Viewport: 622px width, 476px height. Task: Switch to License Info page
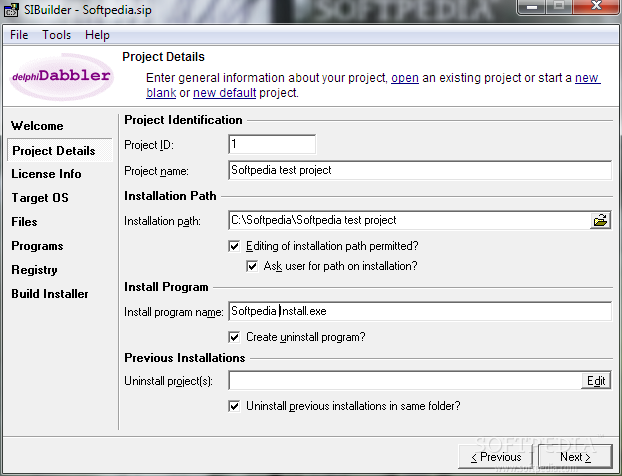click(46, 174)
